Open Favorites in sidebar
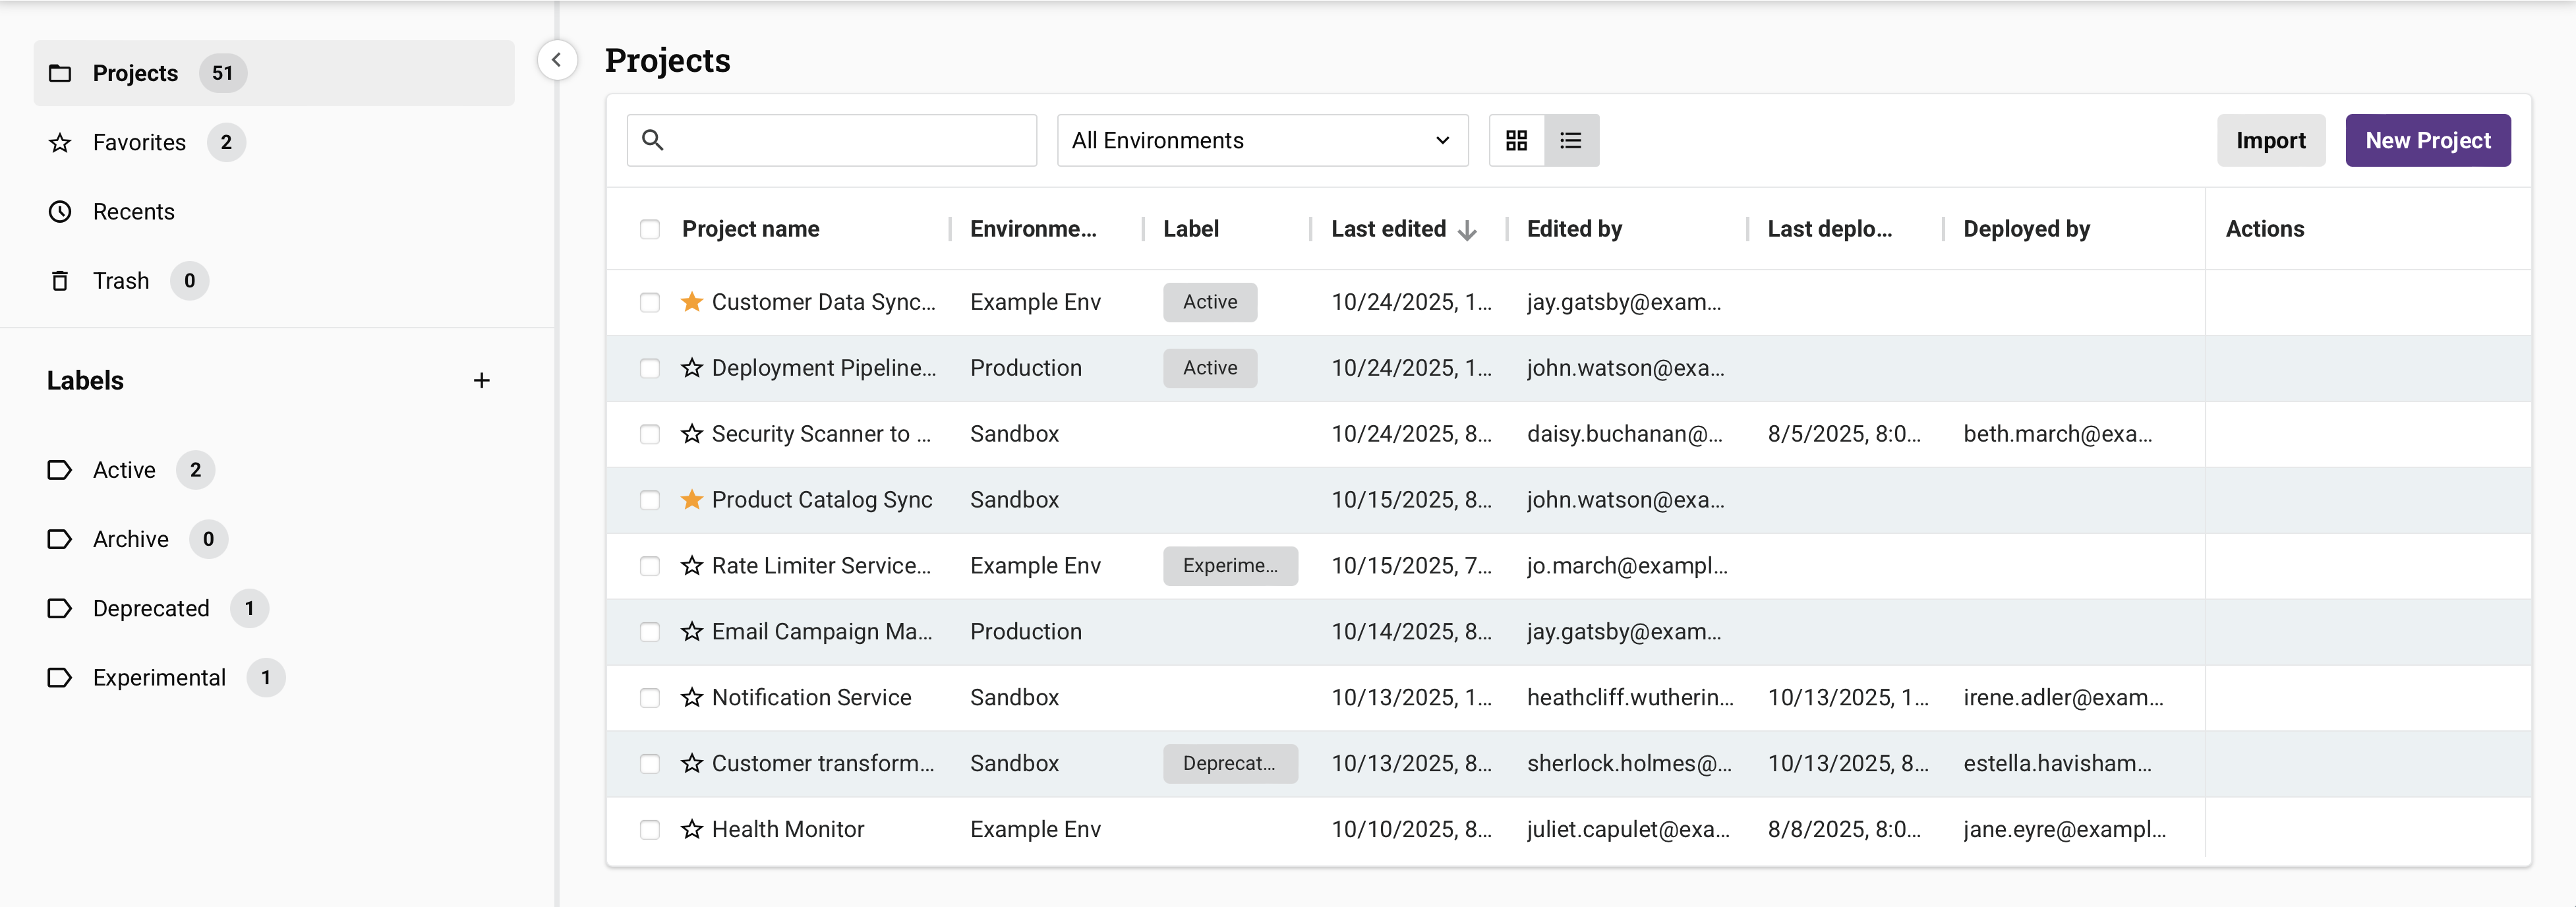The image size is (2576, 907). (139, 143)
